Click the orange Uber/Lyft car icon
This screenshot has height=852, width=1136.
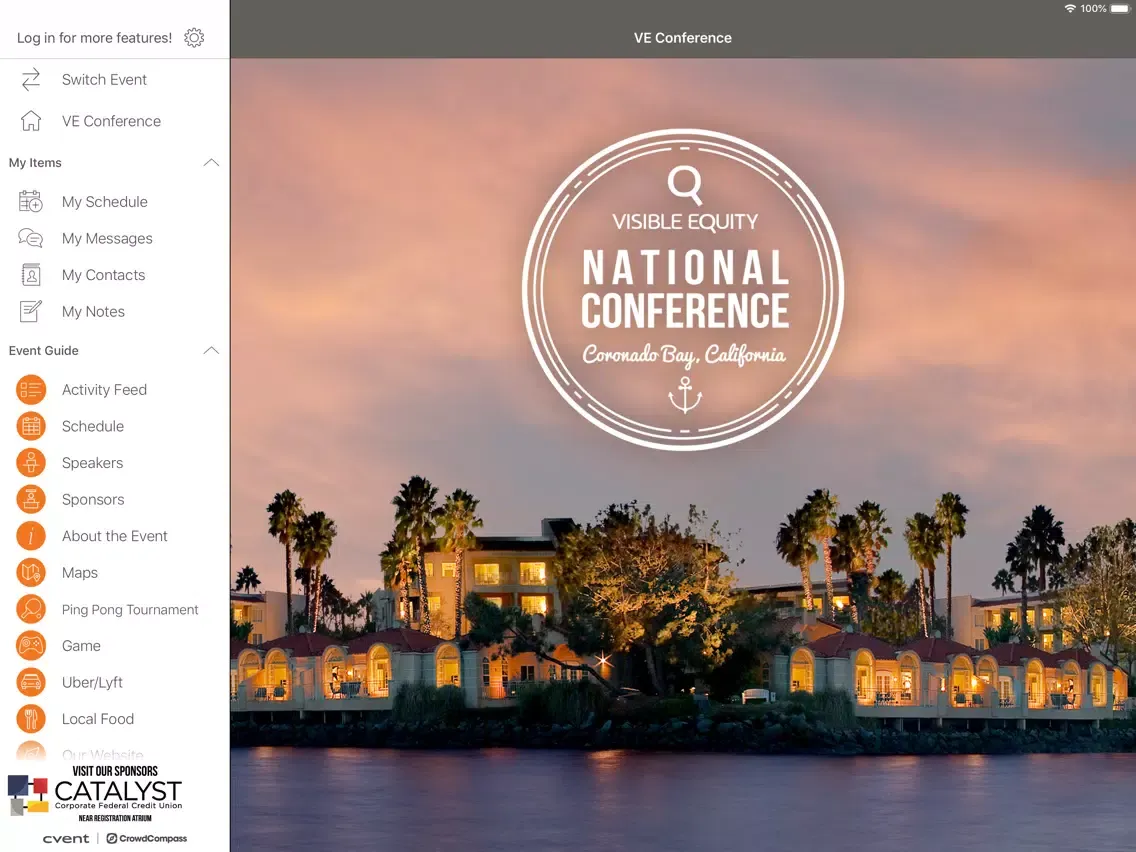tap(31, 682)
